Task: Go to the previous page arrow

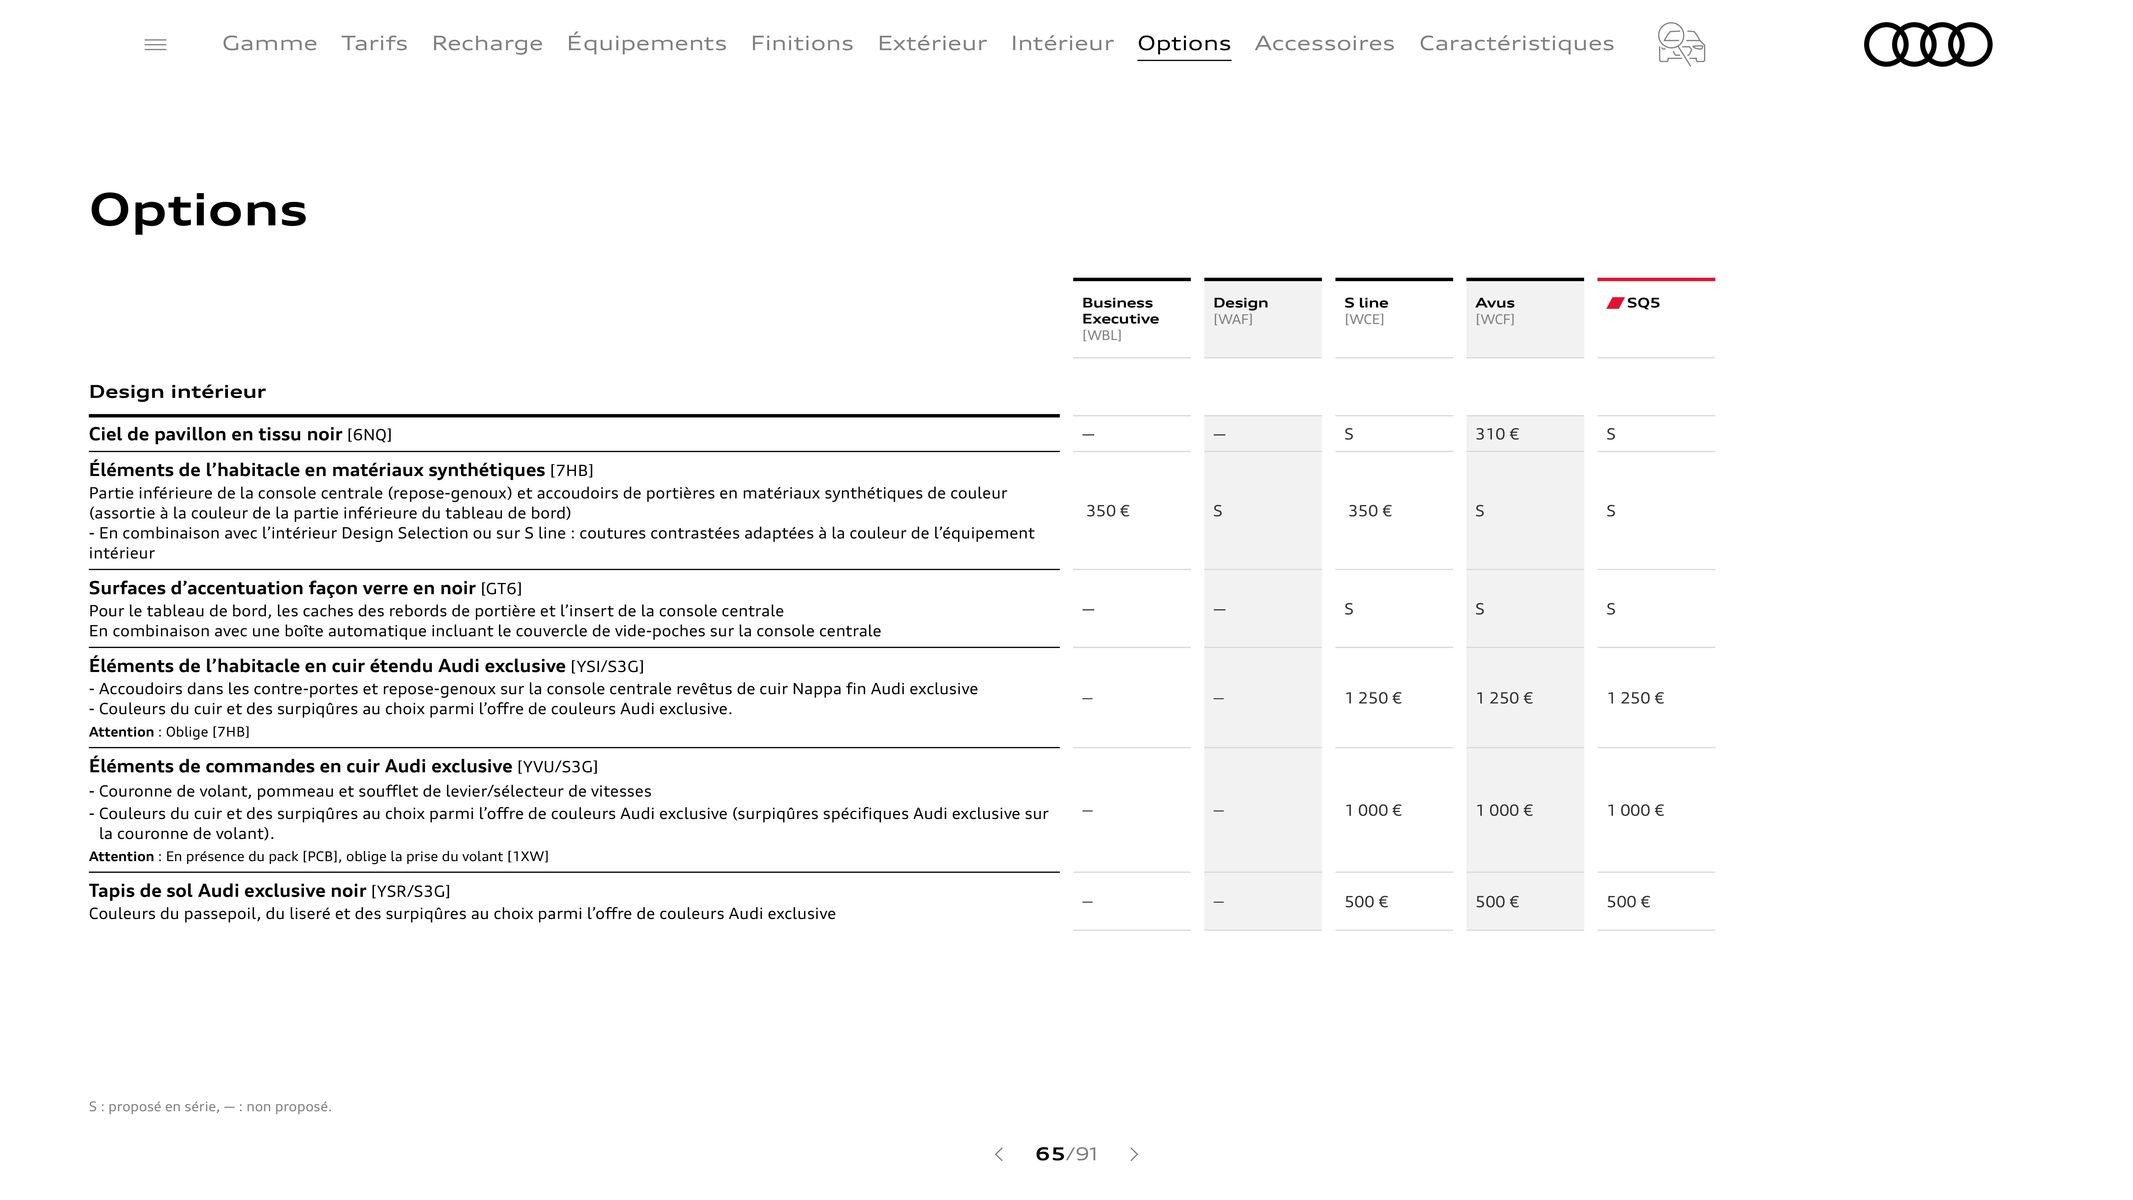Action: point(998,1154)
